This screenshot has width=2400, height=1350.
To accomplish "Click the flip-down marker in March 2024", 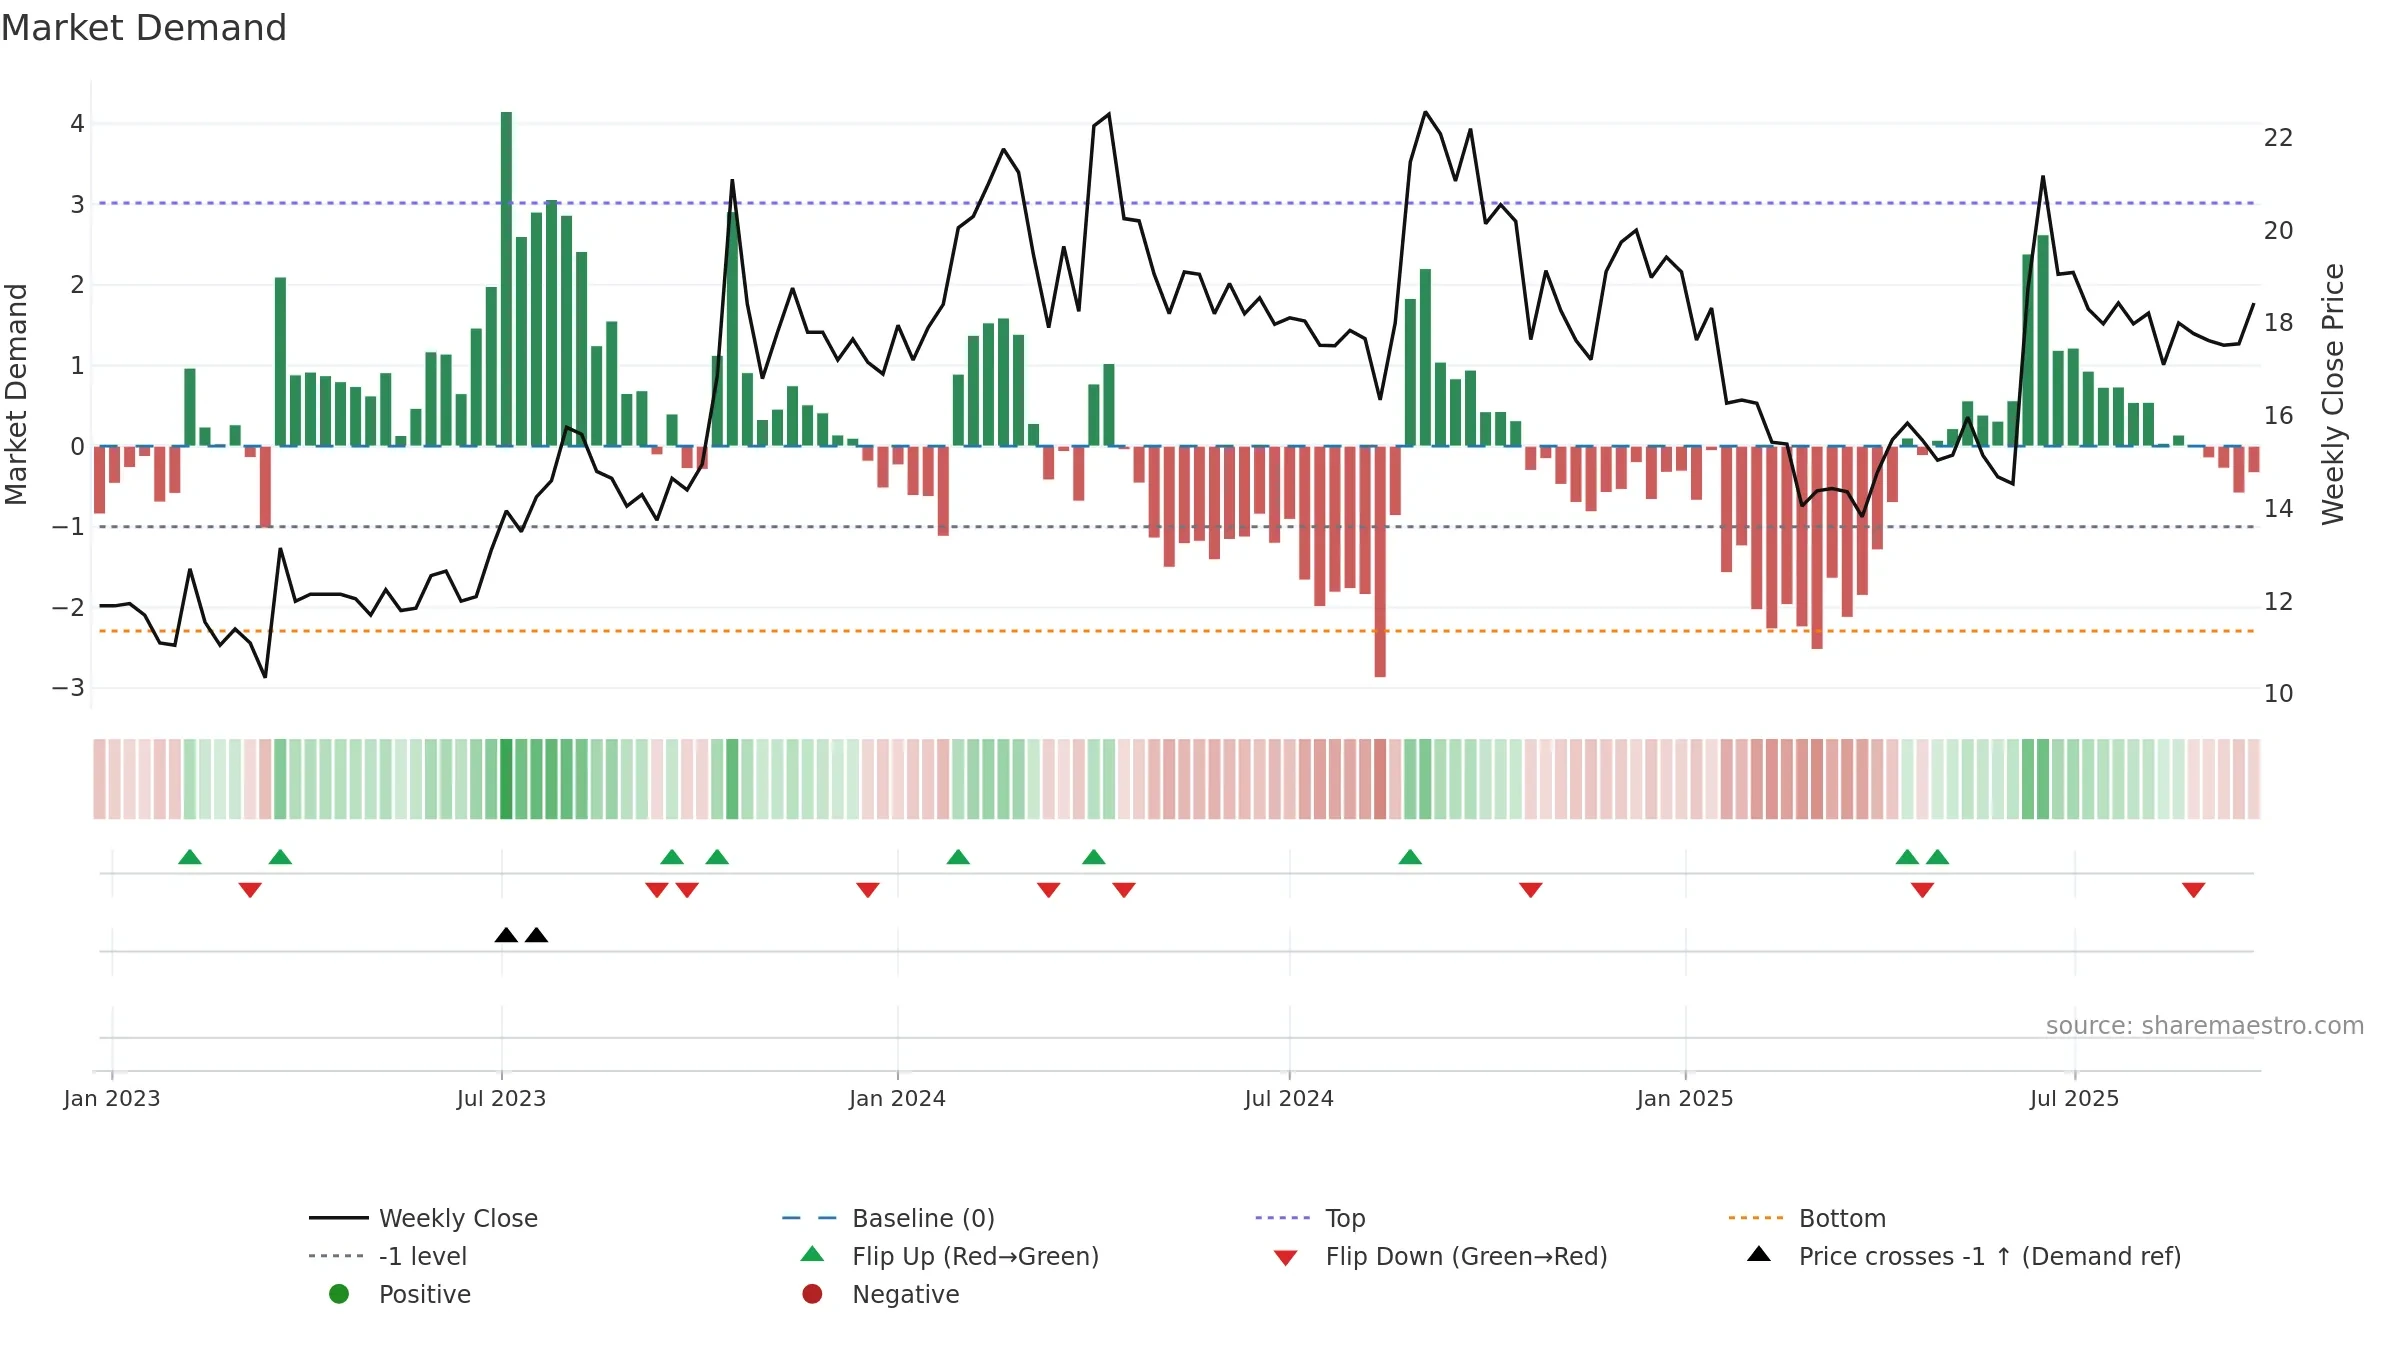I will (1049, 889).
